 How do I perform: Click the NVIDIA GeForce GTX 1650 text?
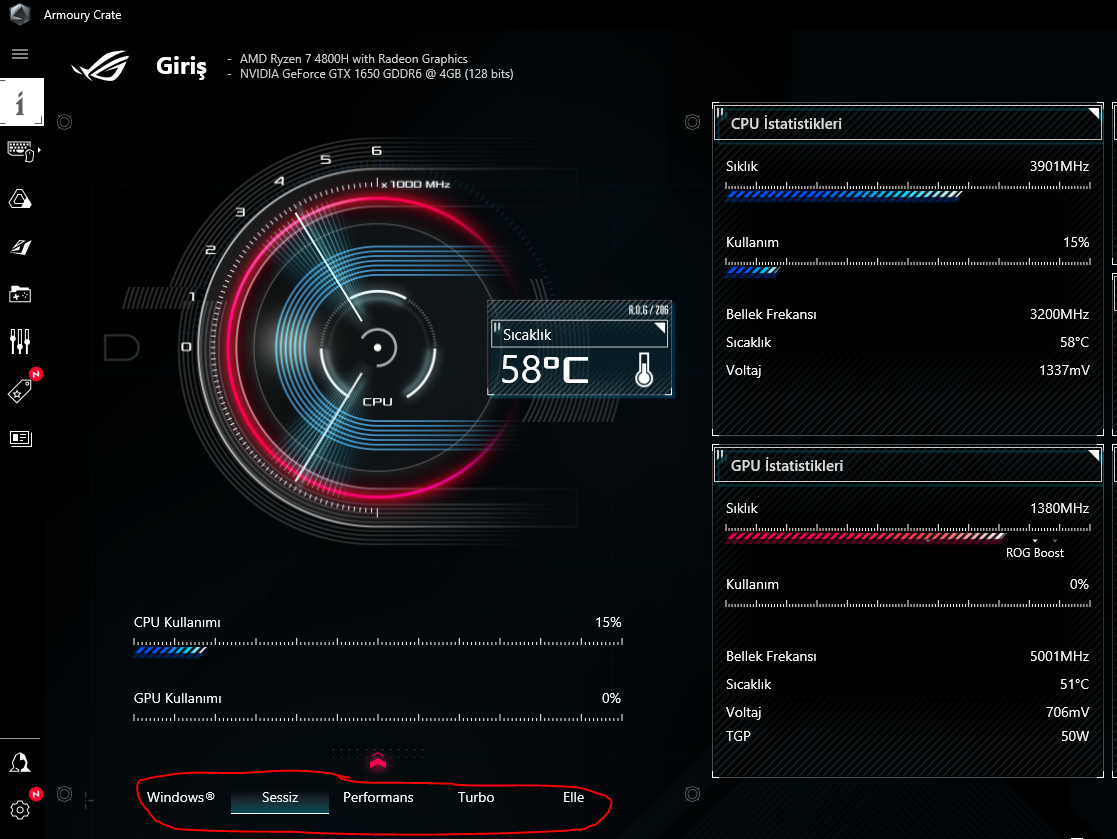[x=376, y=74]
